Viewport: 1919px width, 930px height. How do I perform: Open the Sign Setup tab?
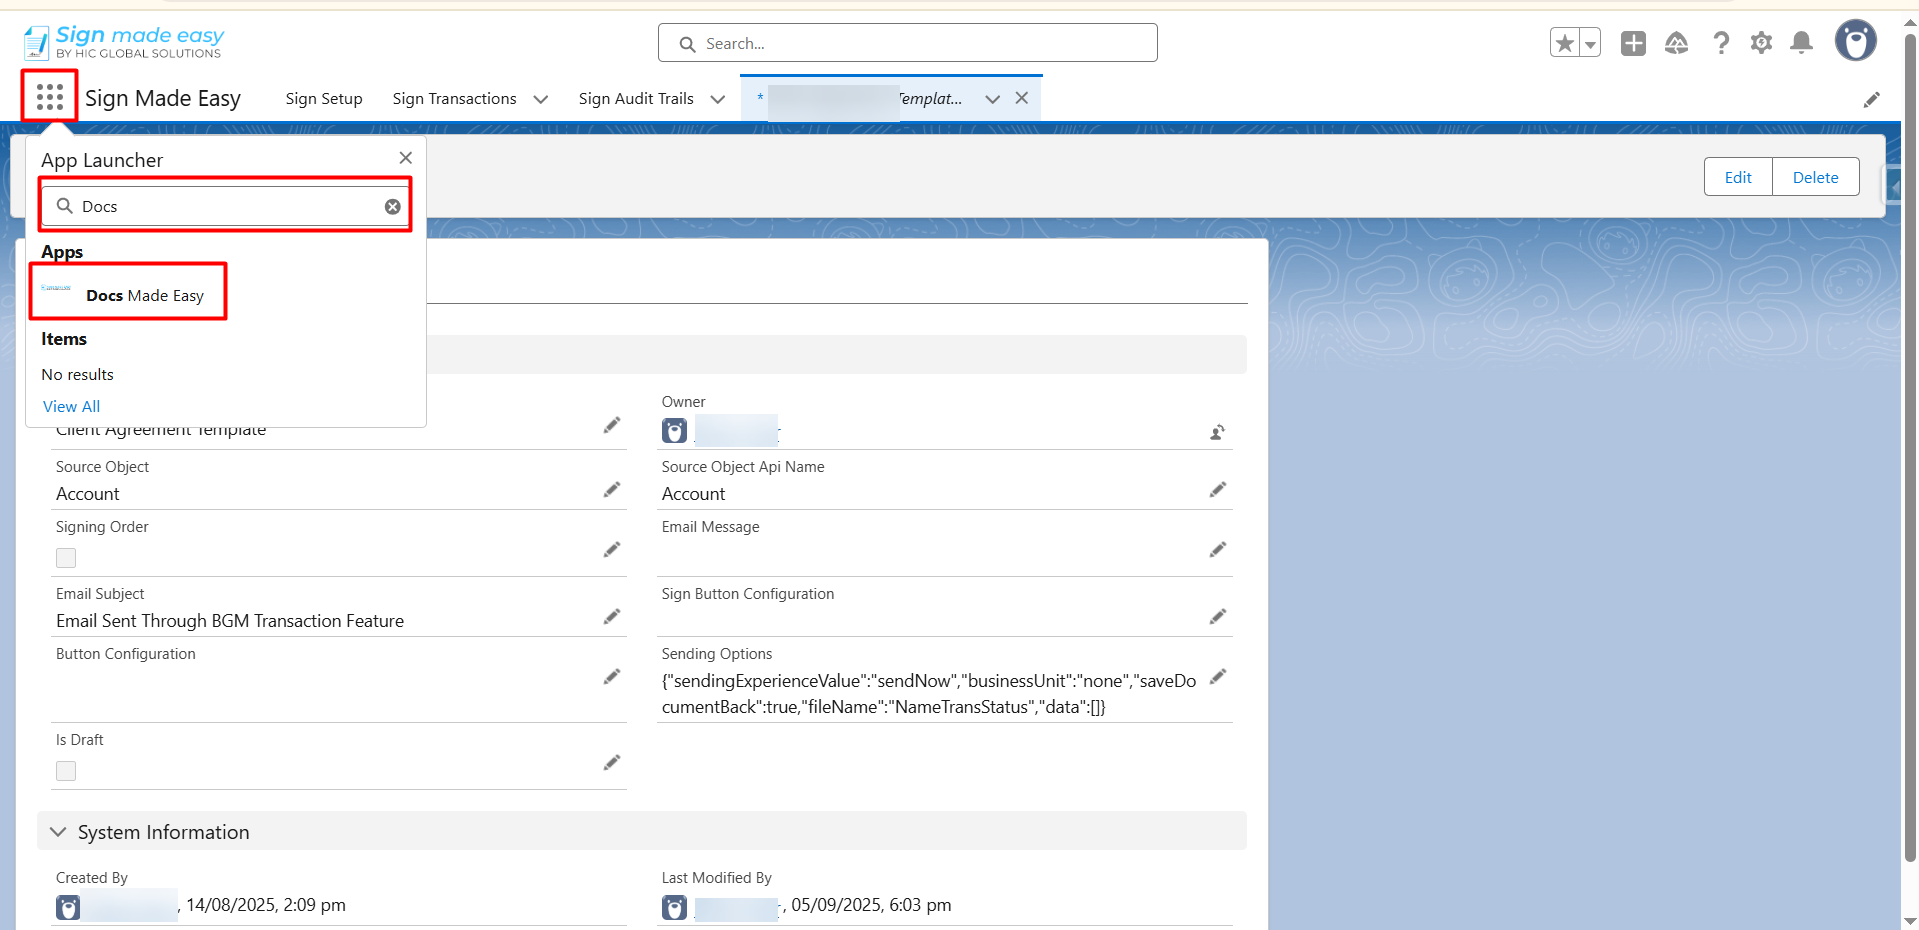(323, 99)
